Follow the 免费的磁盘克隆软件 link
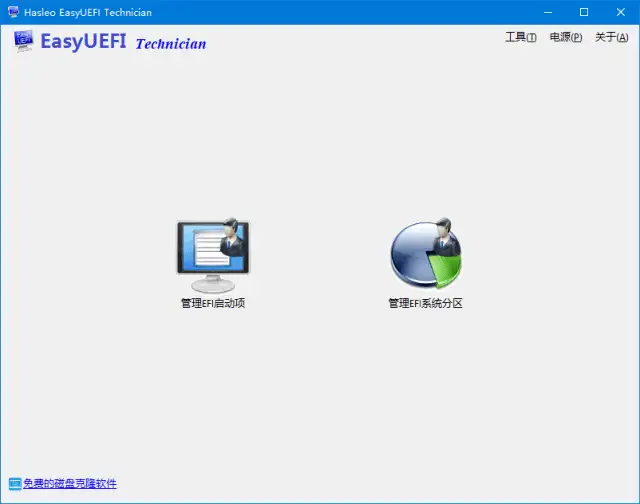 (x=69, y=484)
